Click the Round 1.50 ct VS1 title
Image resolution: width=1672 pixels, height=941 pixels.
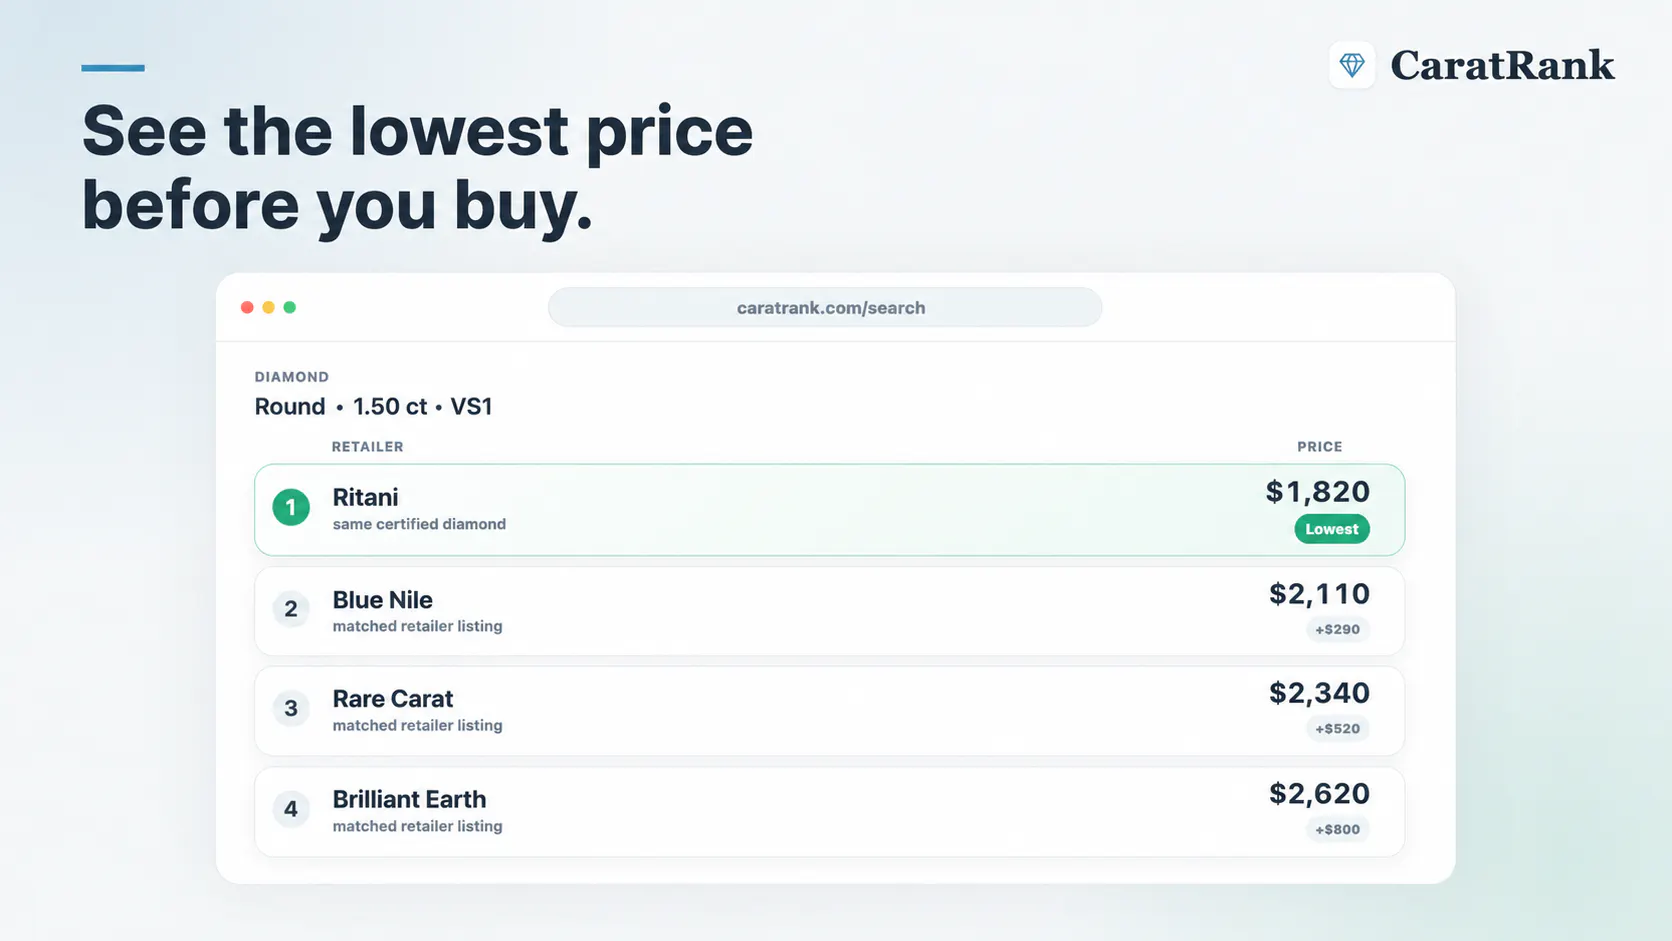[374, 407]
